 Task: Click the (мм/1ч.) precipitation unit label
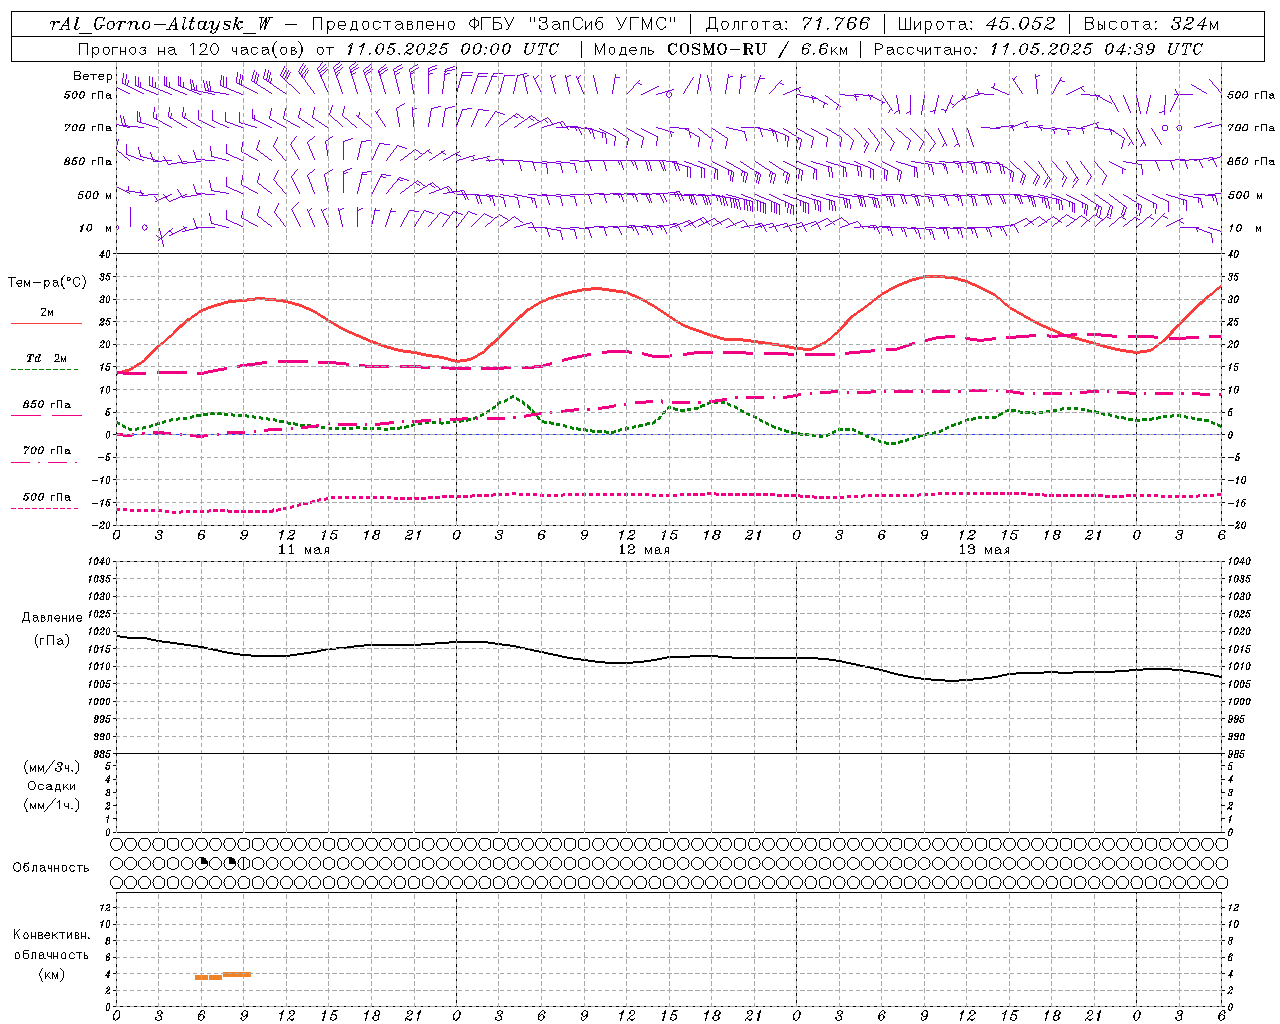pos(52,805)
